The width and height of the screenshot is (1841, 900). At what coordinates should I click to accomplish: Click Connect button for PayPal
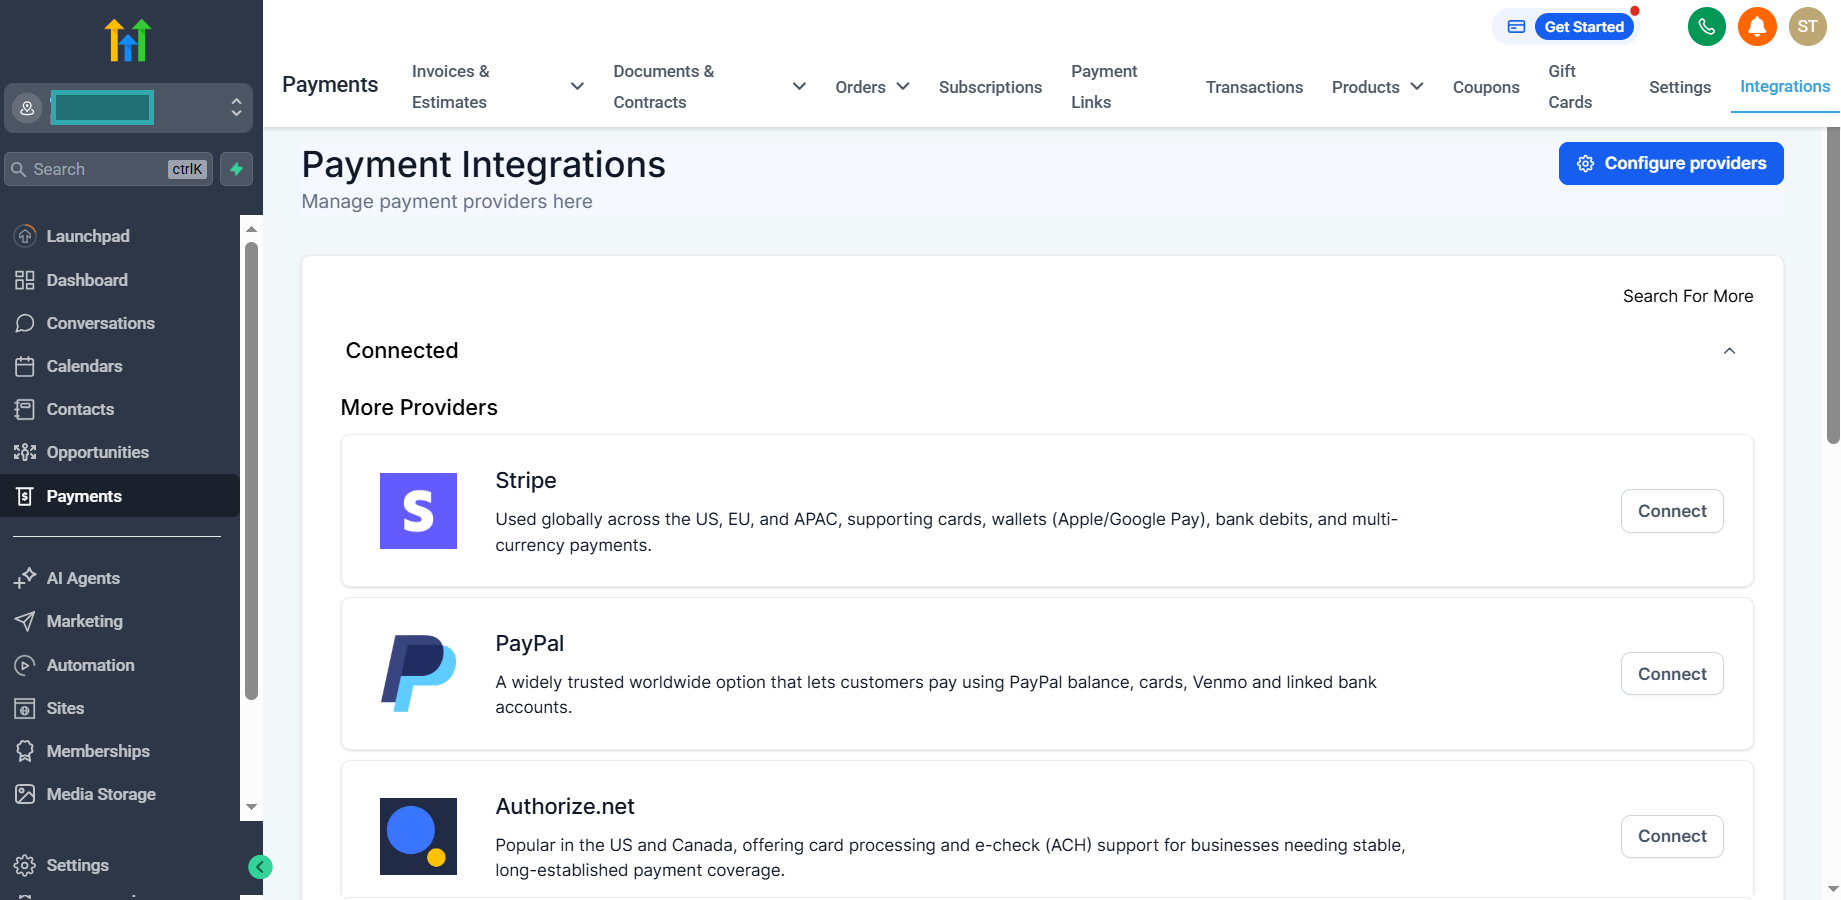point(1672,674)
